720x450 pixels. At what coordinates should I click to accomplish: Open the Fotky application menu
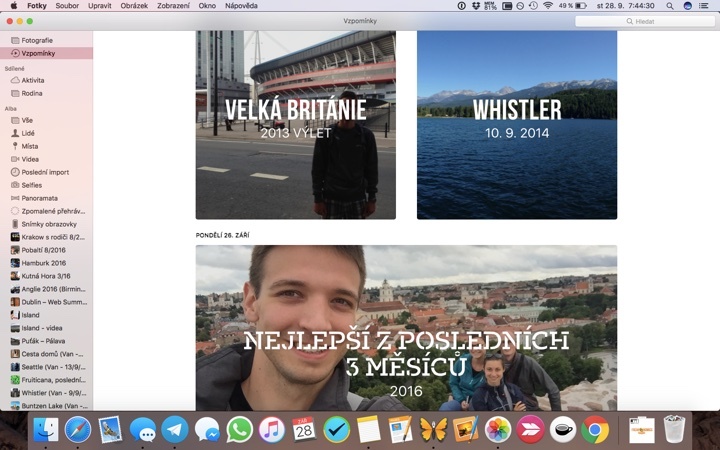click(37, 6)
